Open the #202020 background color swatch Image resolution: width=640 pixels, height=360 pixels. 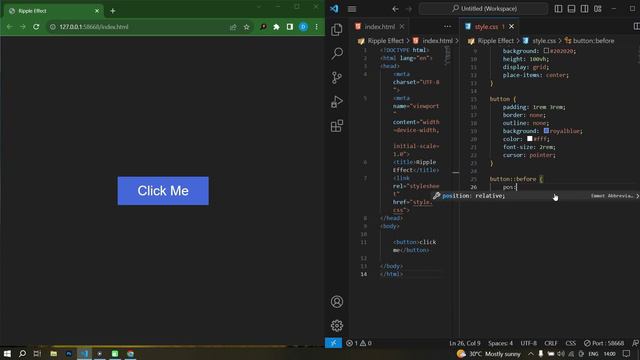546,51
